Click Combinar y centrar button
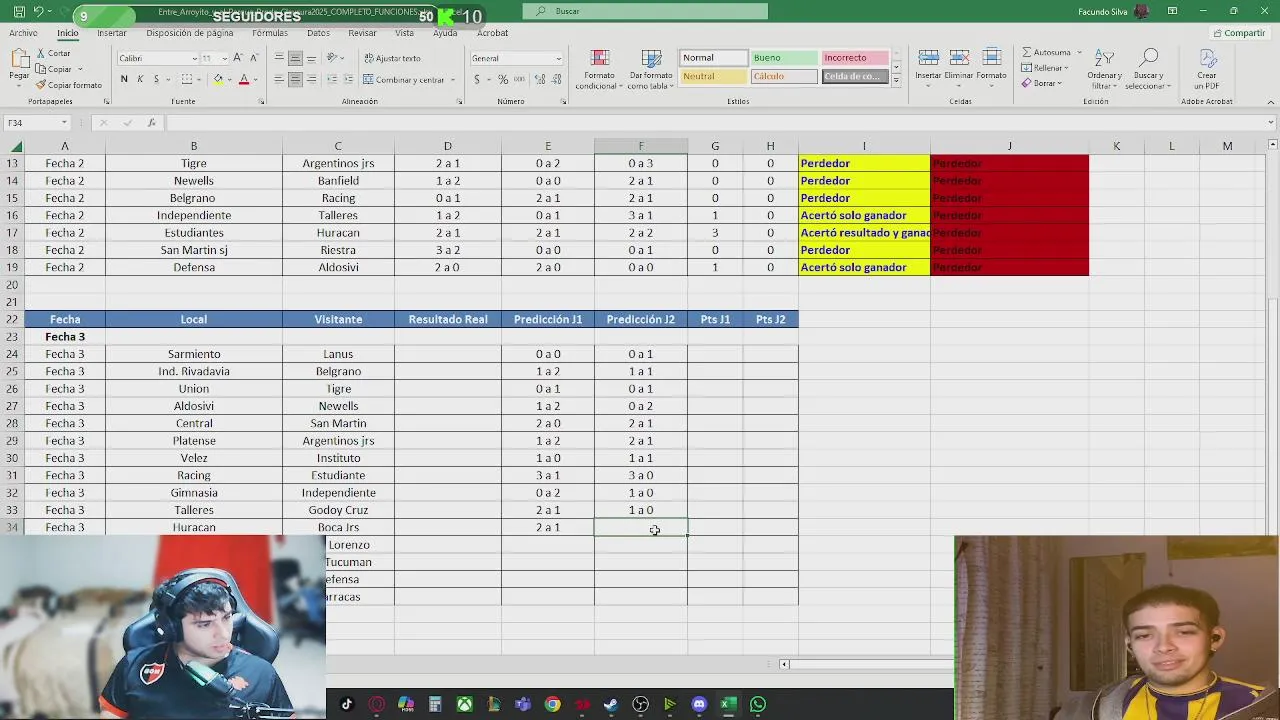The width and height of the screenshot is (1280, 720). tap(404, 79)
